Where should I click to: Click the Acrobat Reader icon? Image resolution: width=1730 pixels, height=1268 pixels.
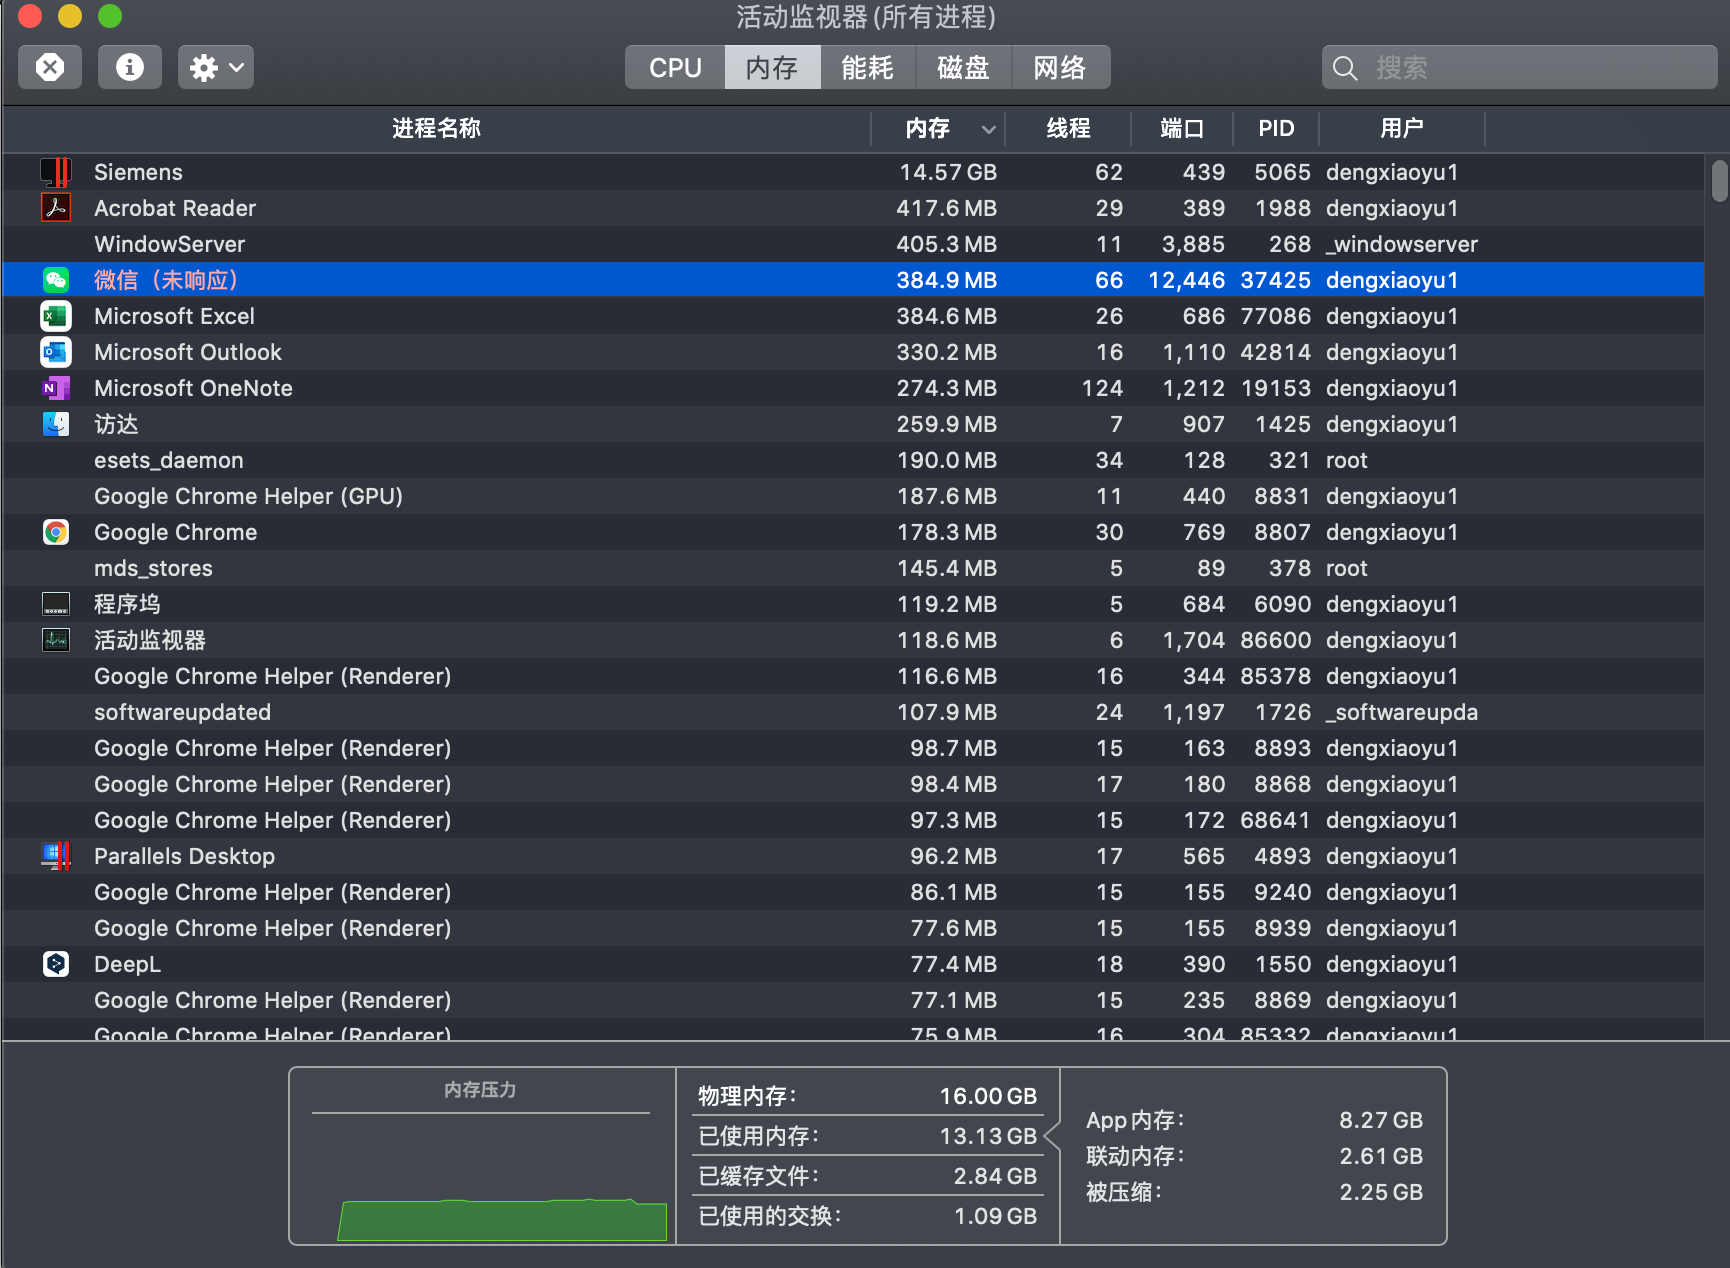[x=56, y=208]
